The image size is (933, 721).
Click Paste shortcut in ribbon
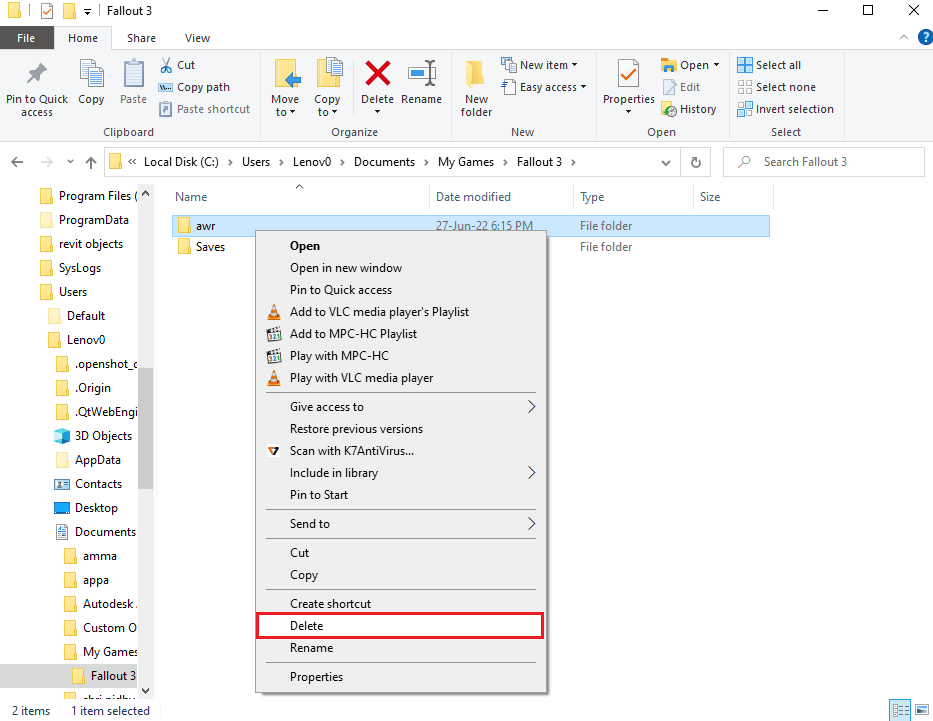(205, 109)
